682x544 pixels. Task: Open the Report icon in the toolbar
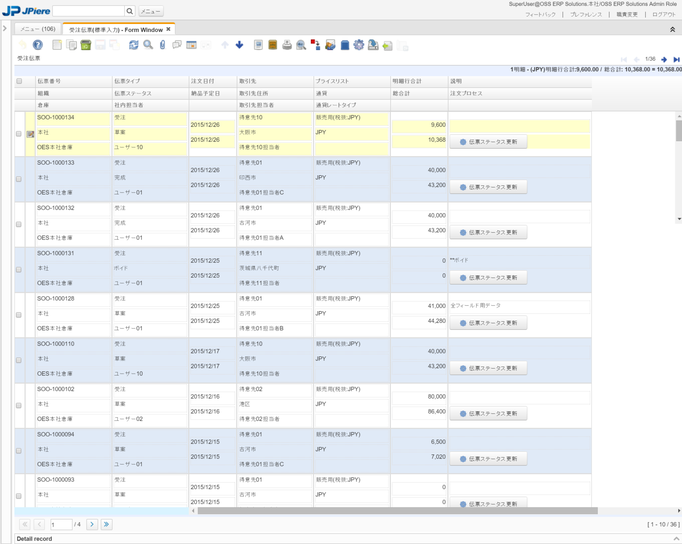click(x=258, y=45)
